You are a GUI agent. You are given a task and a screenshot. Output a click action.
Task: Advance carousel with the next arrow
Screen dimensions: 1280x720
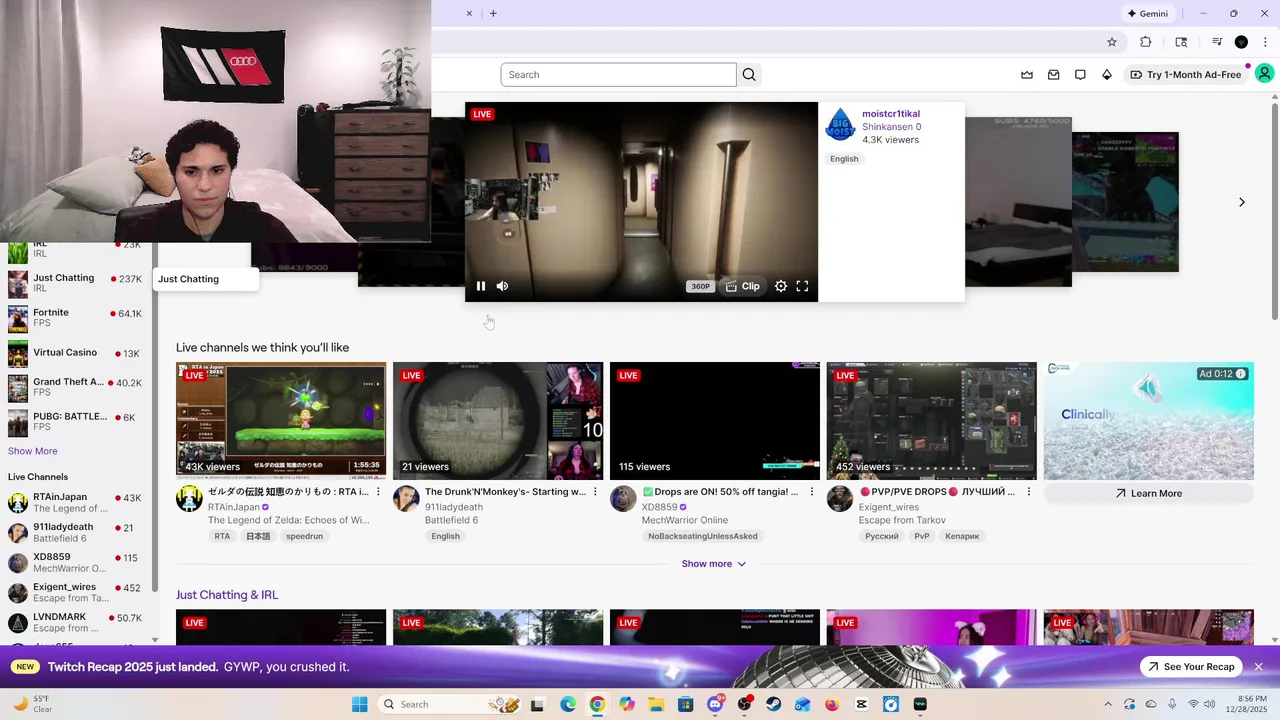click(1242, 202)
